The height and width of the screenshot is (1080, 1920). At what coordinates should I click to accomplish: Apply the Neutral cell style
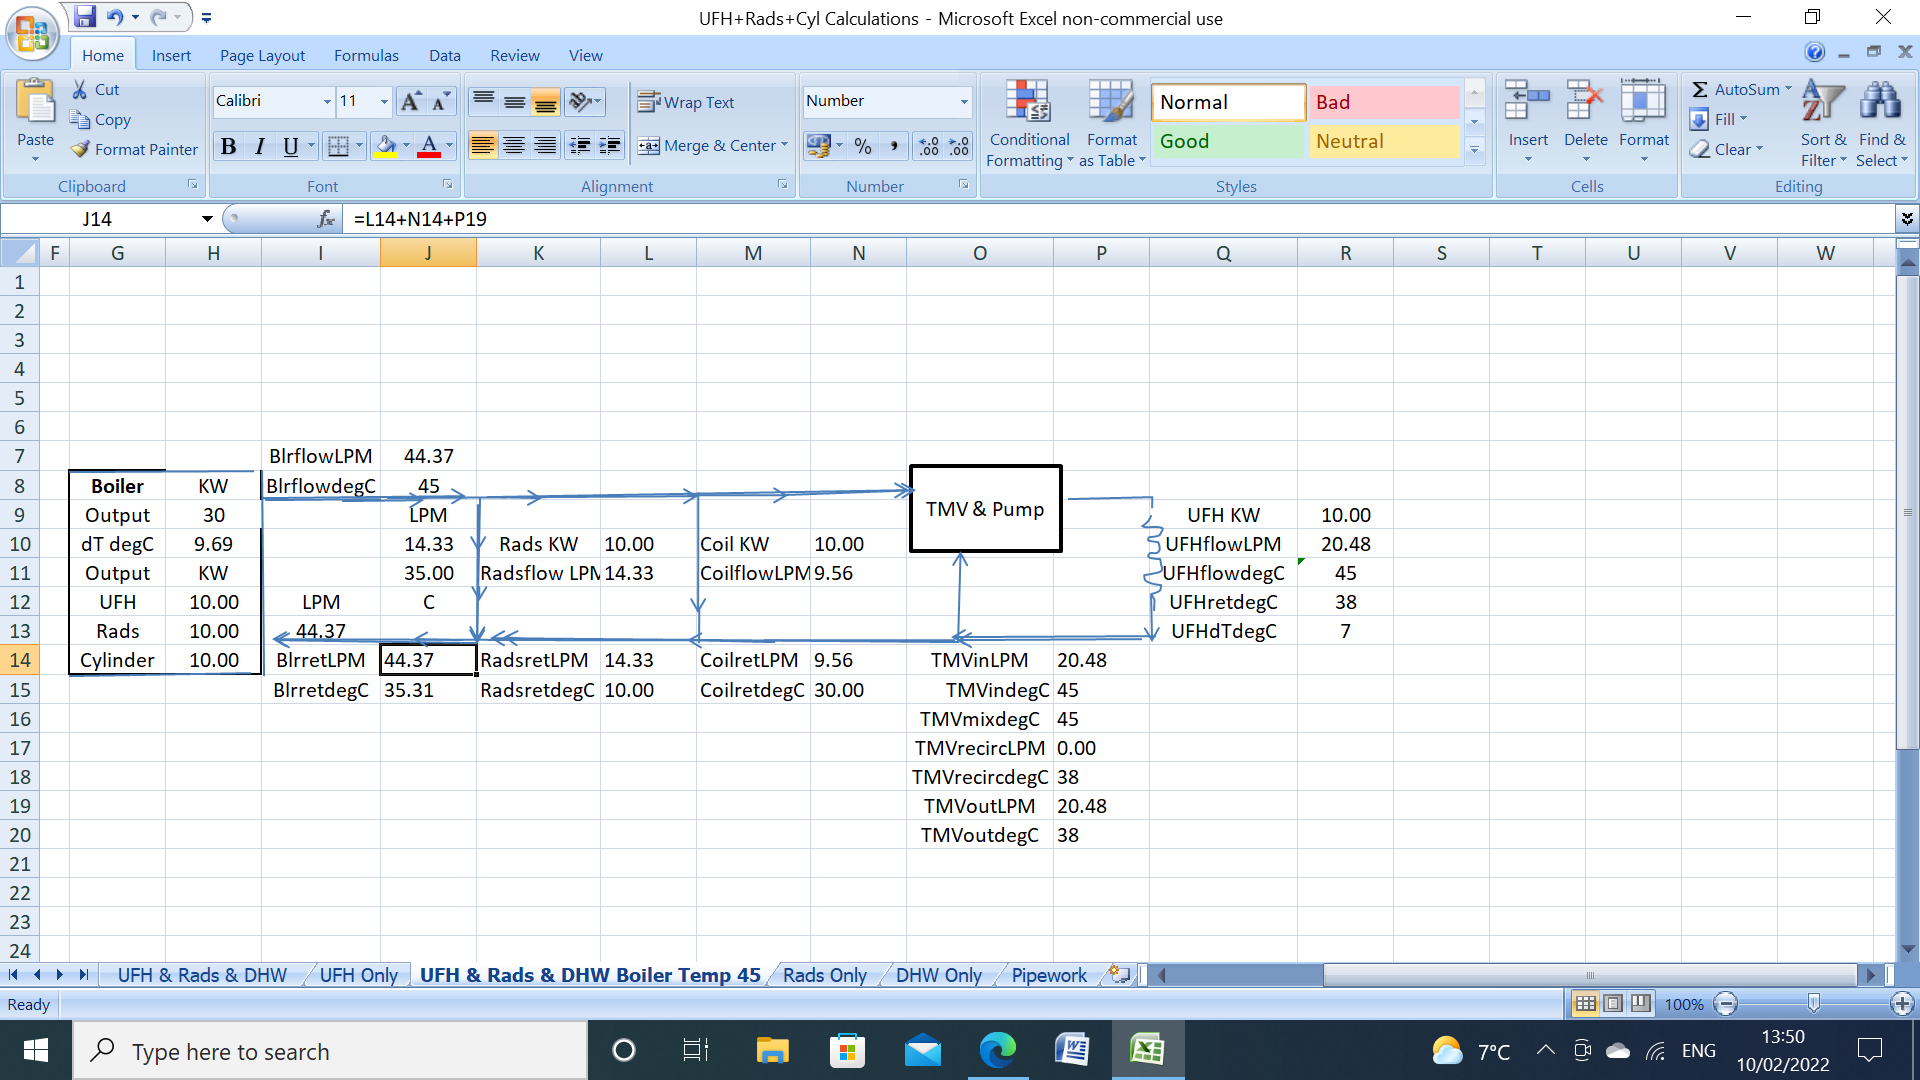point(1384,141)
